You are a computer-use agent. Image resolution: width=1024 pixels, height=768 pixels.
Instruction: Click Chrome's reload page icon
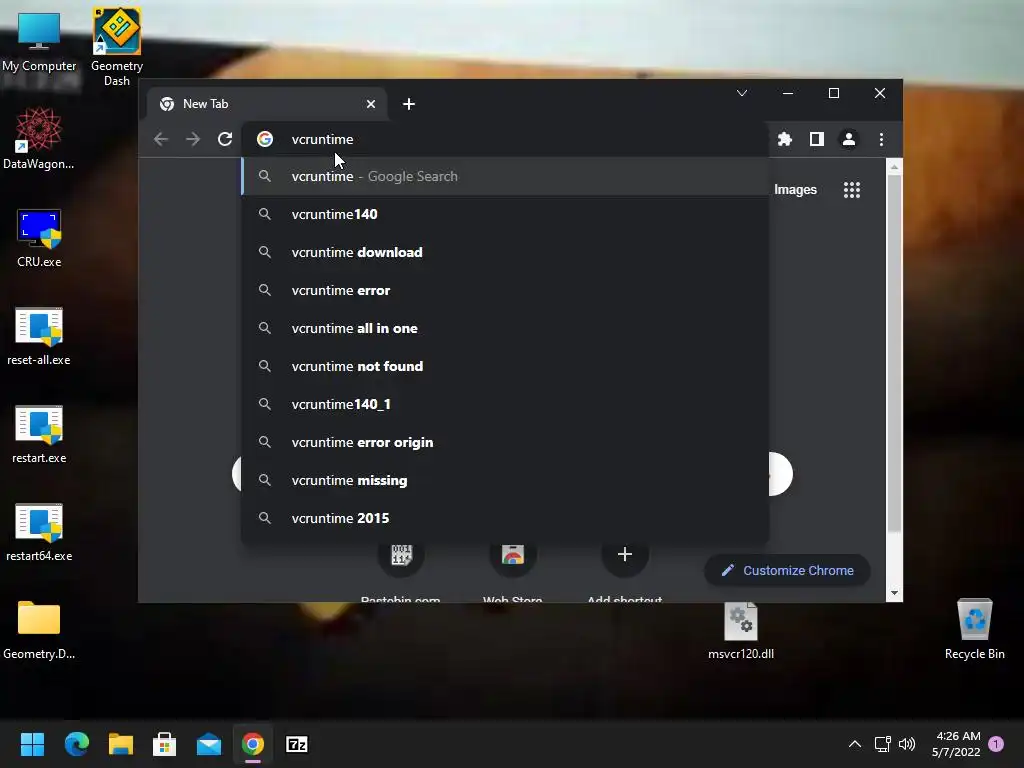pos(225,139)
